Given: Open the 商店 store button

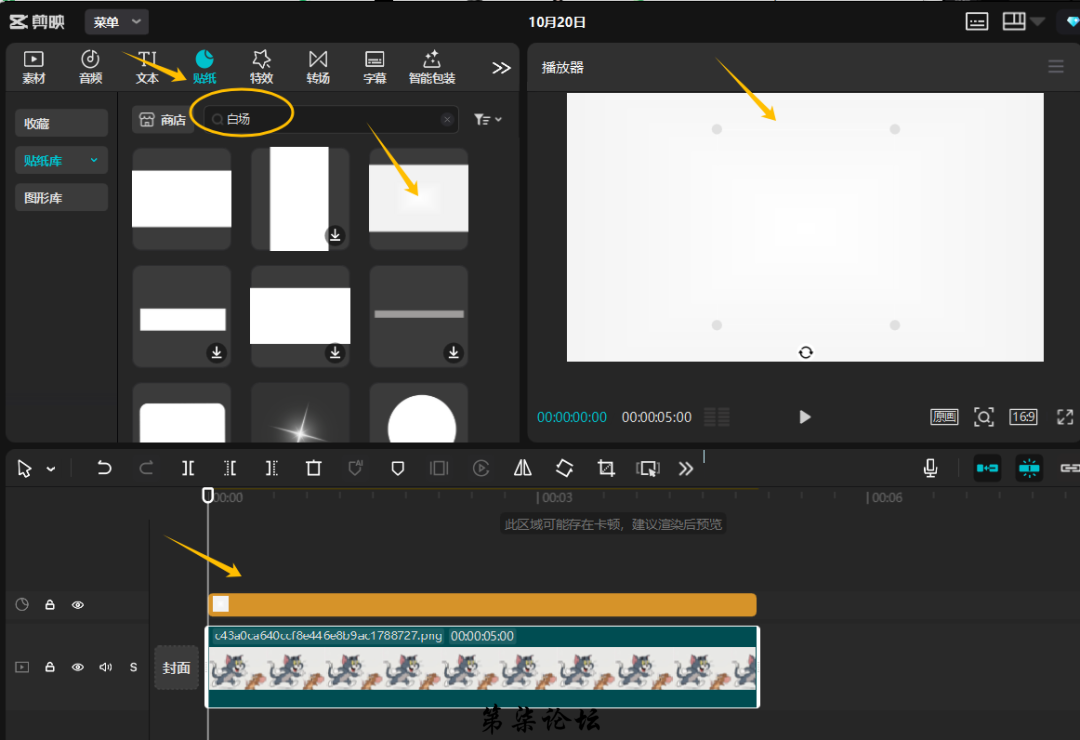Looking at the screenshot, I should (163, 120).
